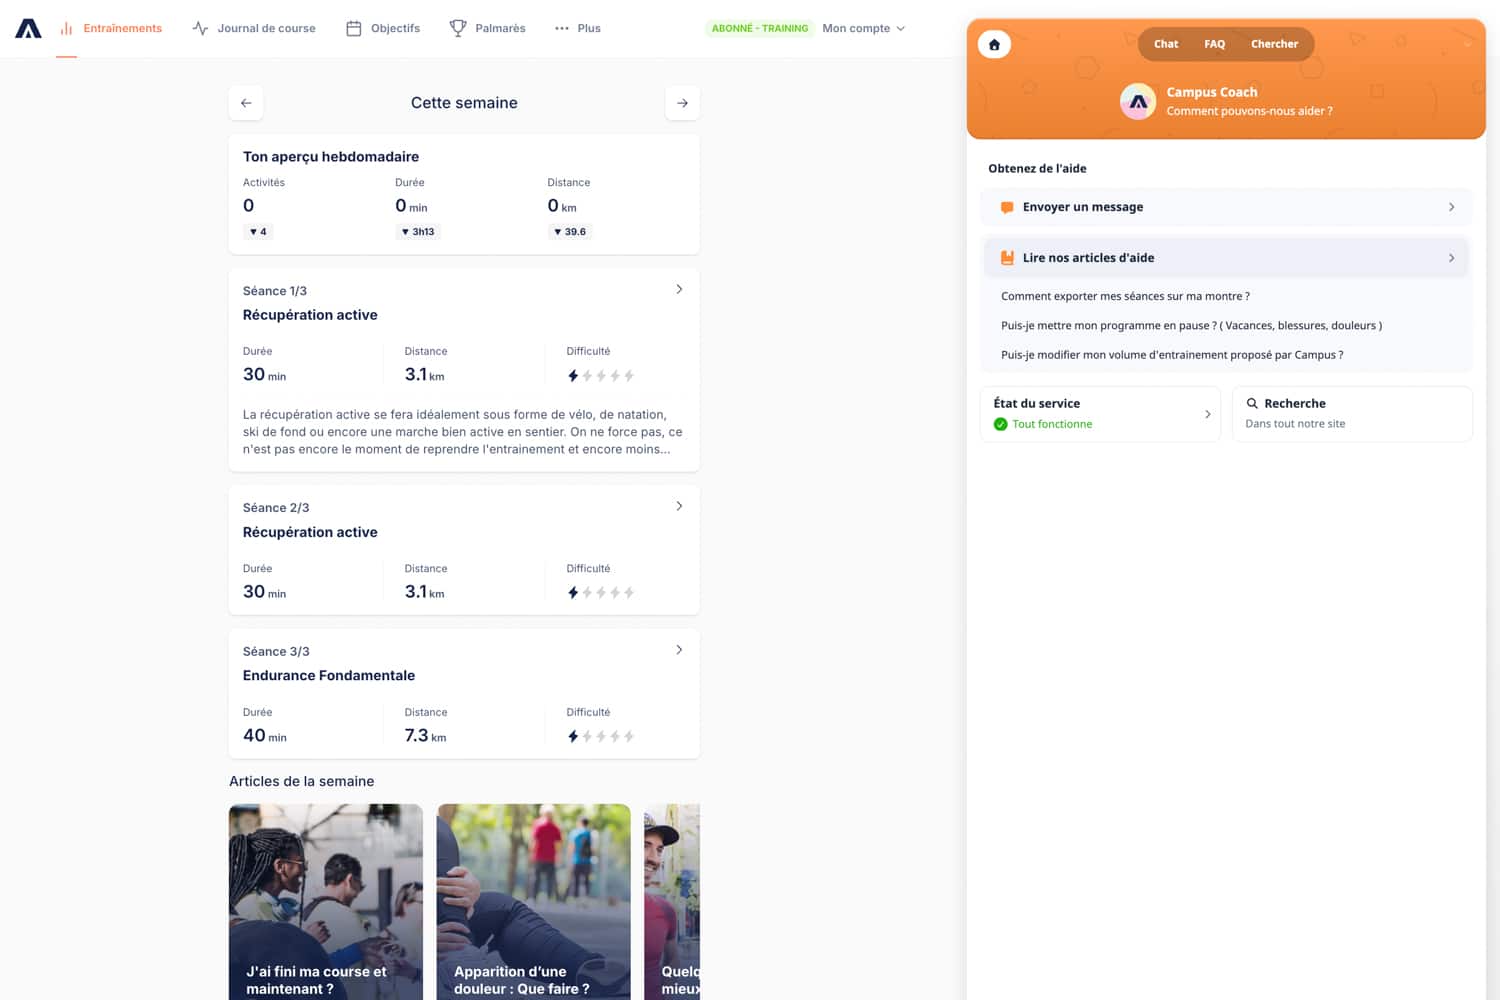Screen dimensions: 1500x1000
Task: Switch to the FAQ tab
Action: coord(1214,44)
